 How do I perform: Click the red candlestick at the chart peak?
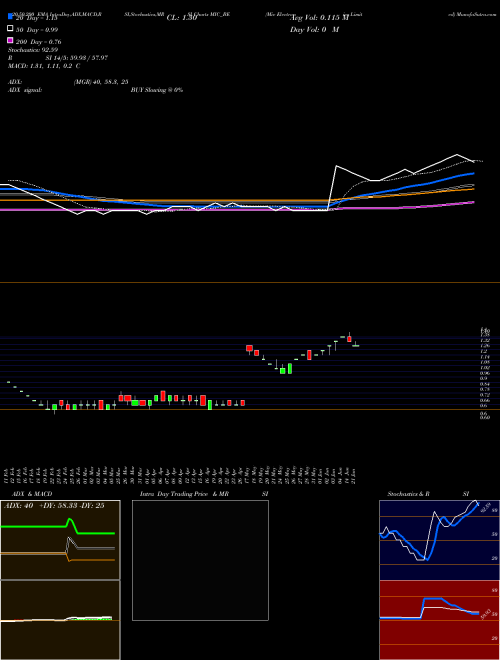click(349, 339)
